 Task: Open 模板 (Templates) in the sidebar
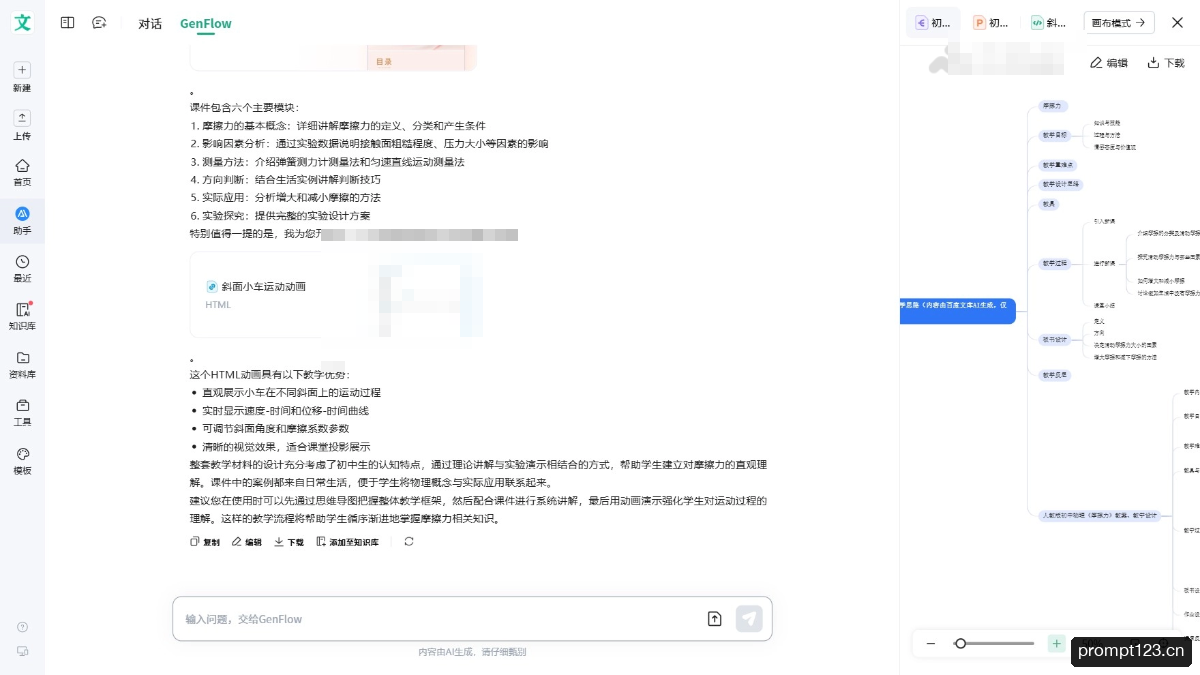pos(22,460)
